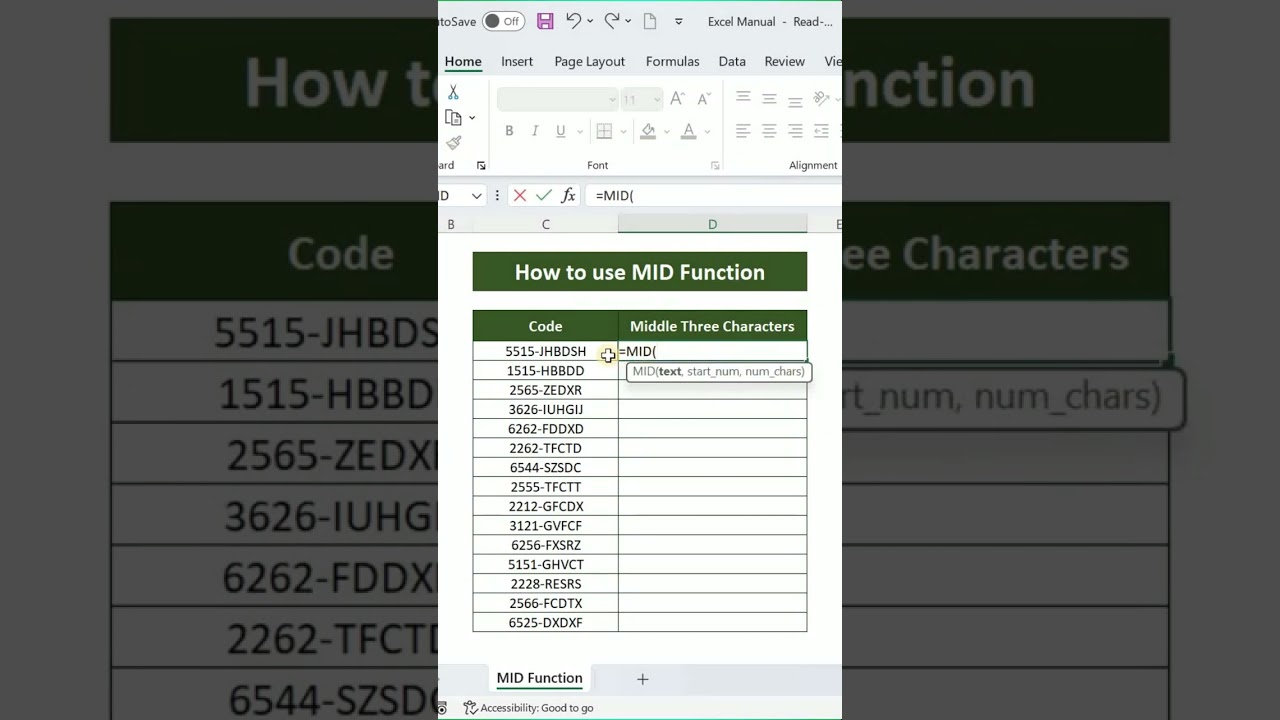The image size is (1280, 720).
Task: Click the Middle Align icon
Action: (769, 98)
